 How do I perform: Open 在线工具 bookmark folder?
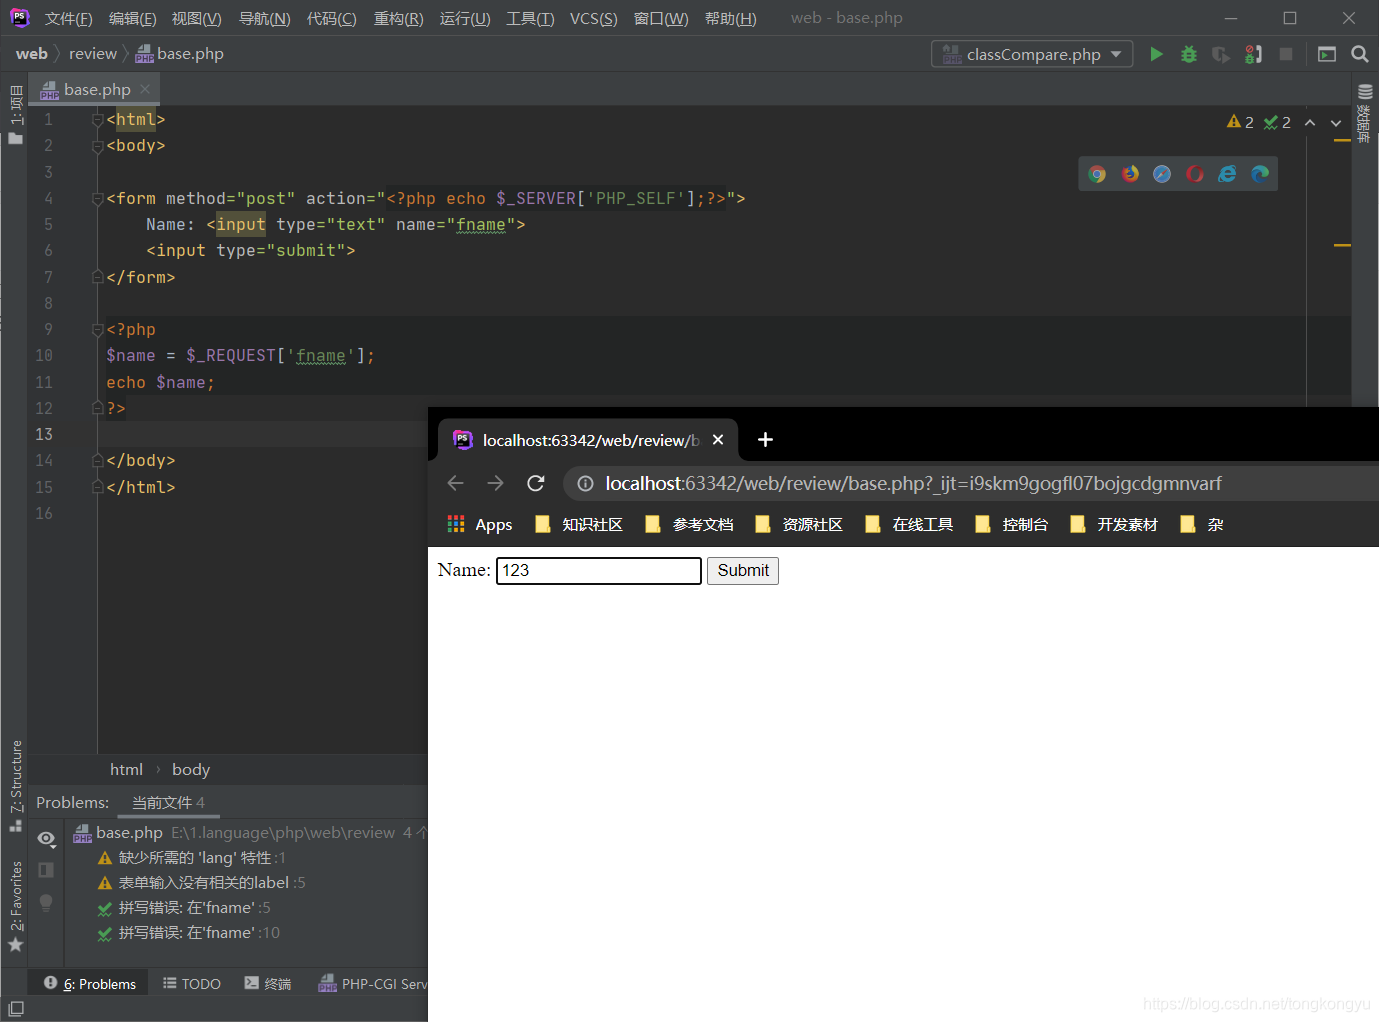coord(910,524)
